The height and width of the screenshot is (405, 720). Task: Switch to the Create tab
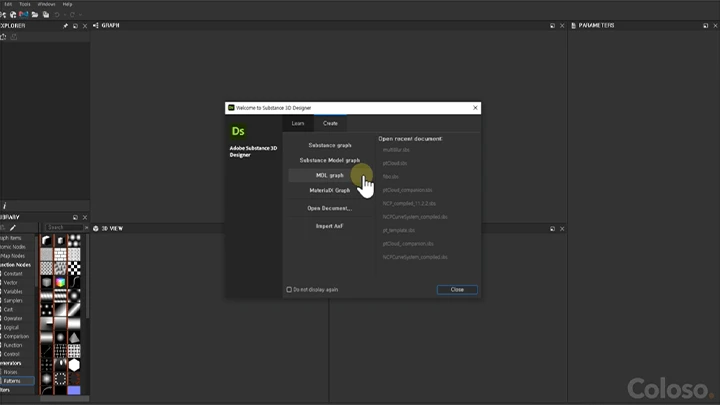tap(330, 124)
